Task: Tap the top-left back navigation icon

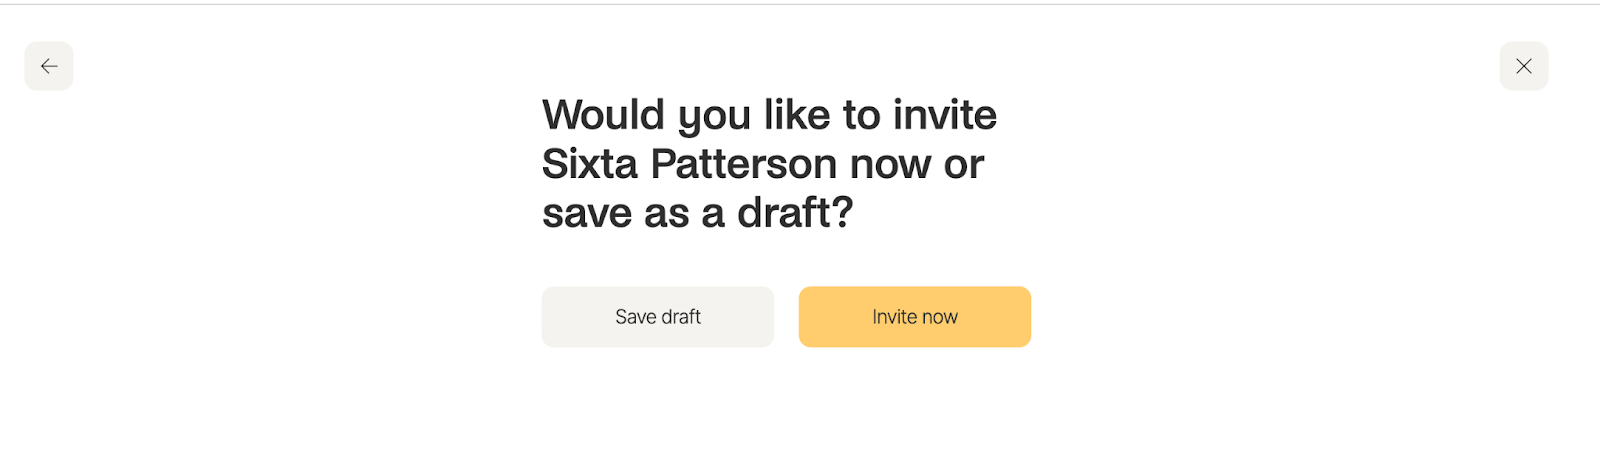Action: coord(49,66)
